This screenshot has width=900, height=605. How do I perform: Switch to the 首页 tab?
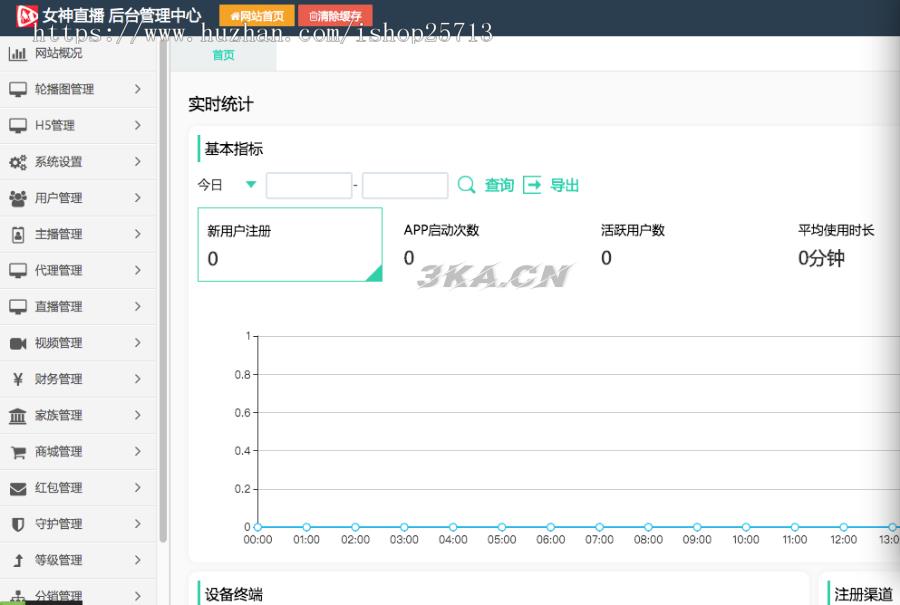coord(223,56)
